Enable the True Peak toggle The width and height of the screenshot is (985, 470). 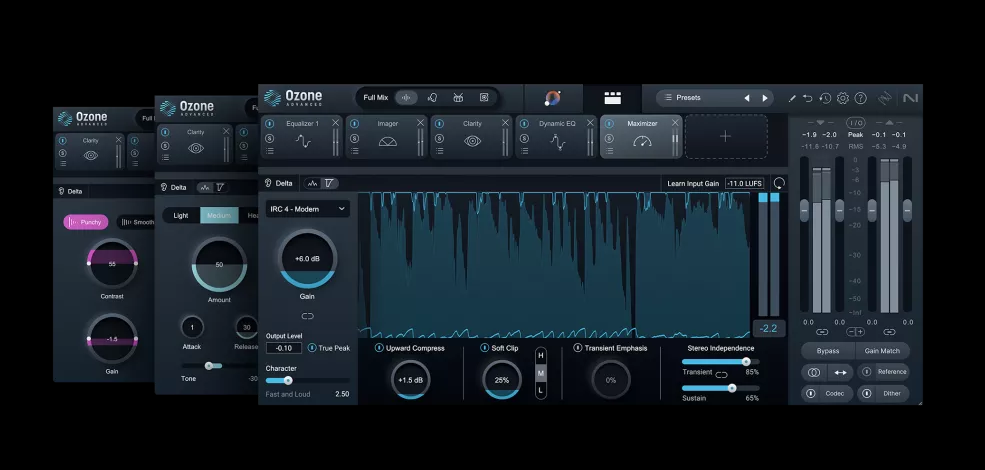[312, 348]
